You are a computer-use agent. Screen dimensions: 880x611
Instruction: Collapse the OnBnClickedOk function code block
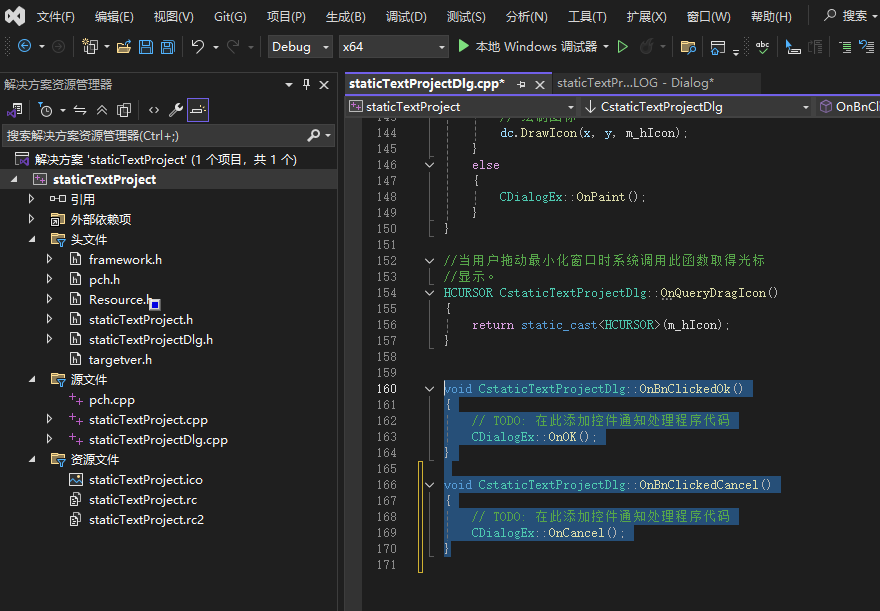[430, 389]
